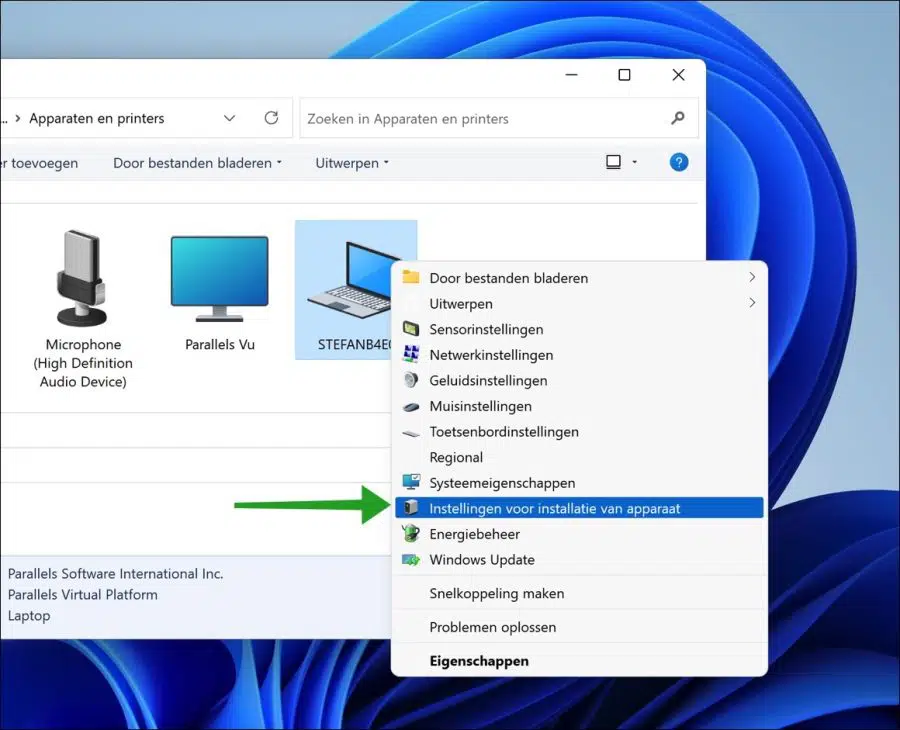Choose Problemen oplossen
900x730 pixels.
[x=579, y=627]
